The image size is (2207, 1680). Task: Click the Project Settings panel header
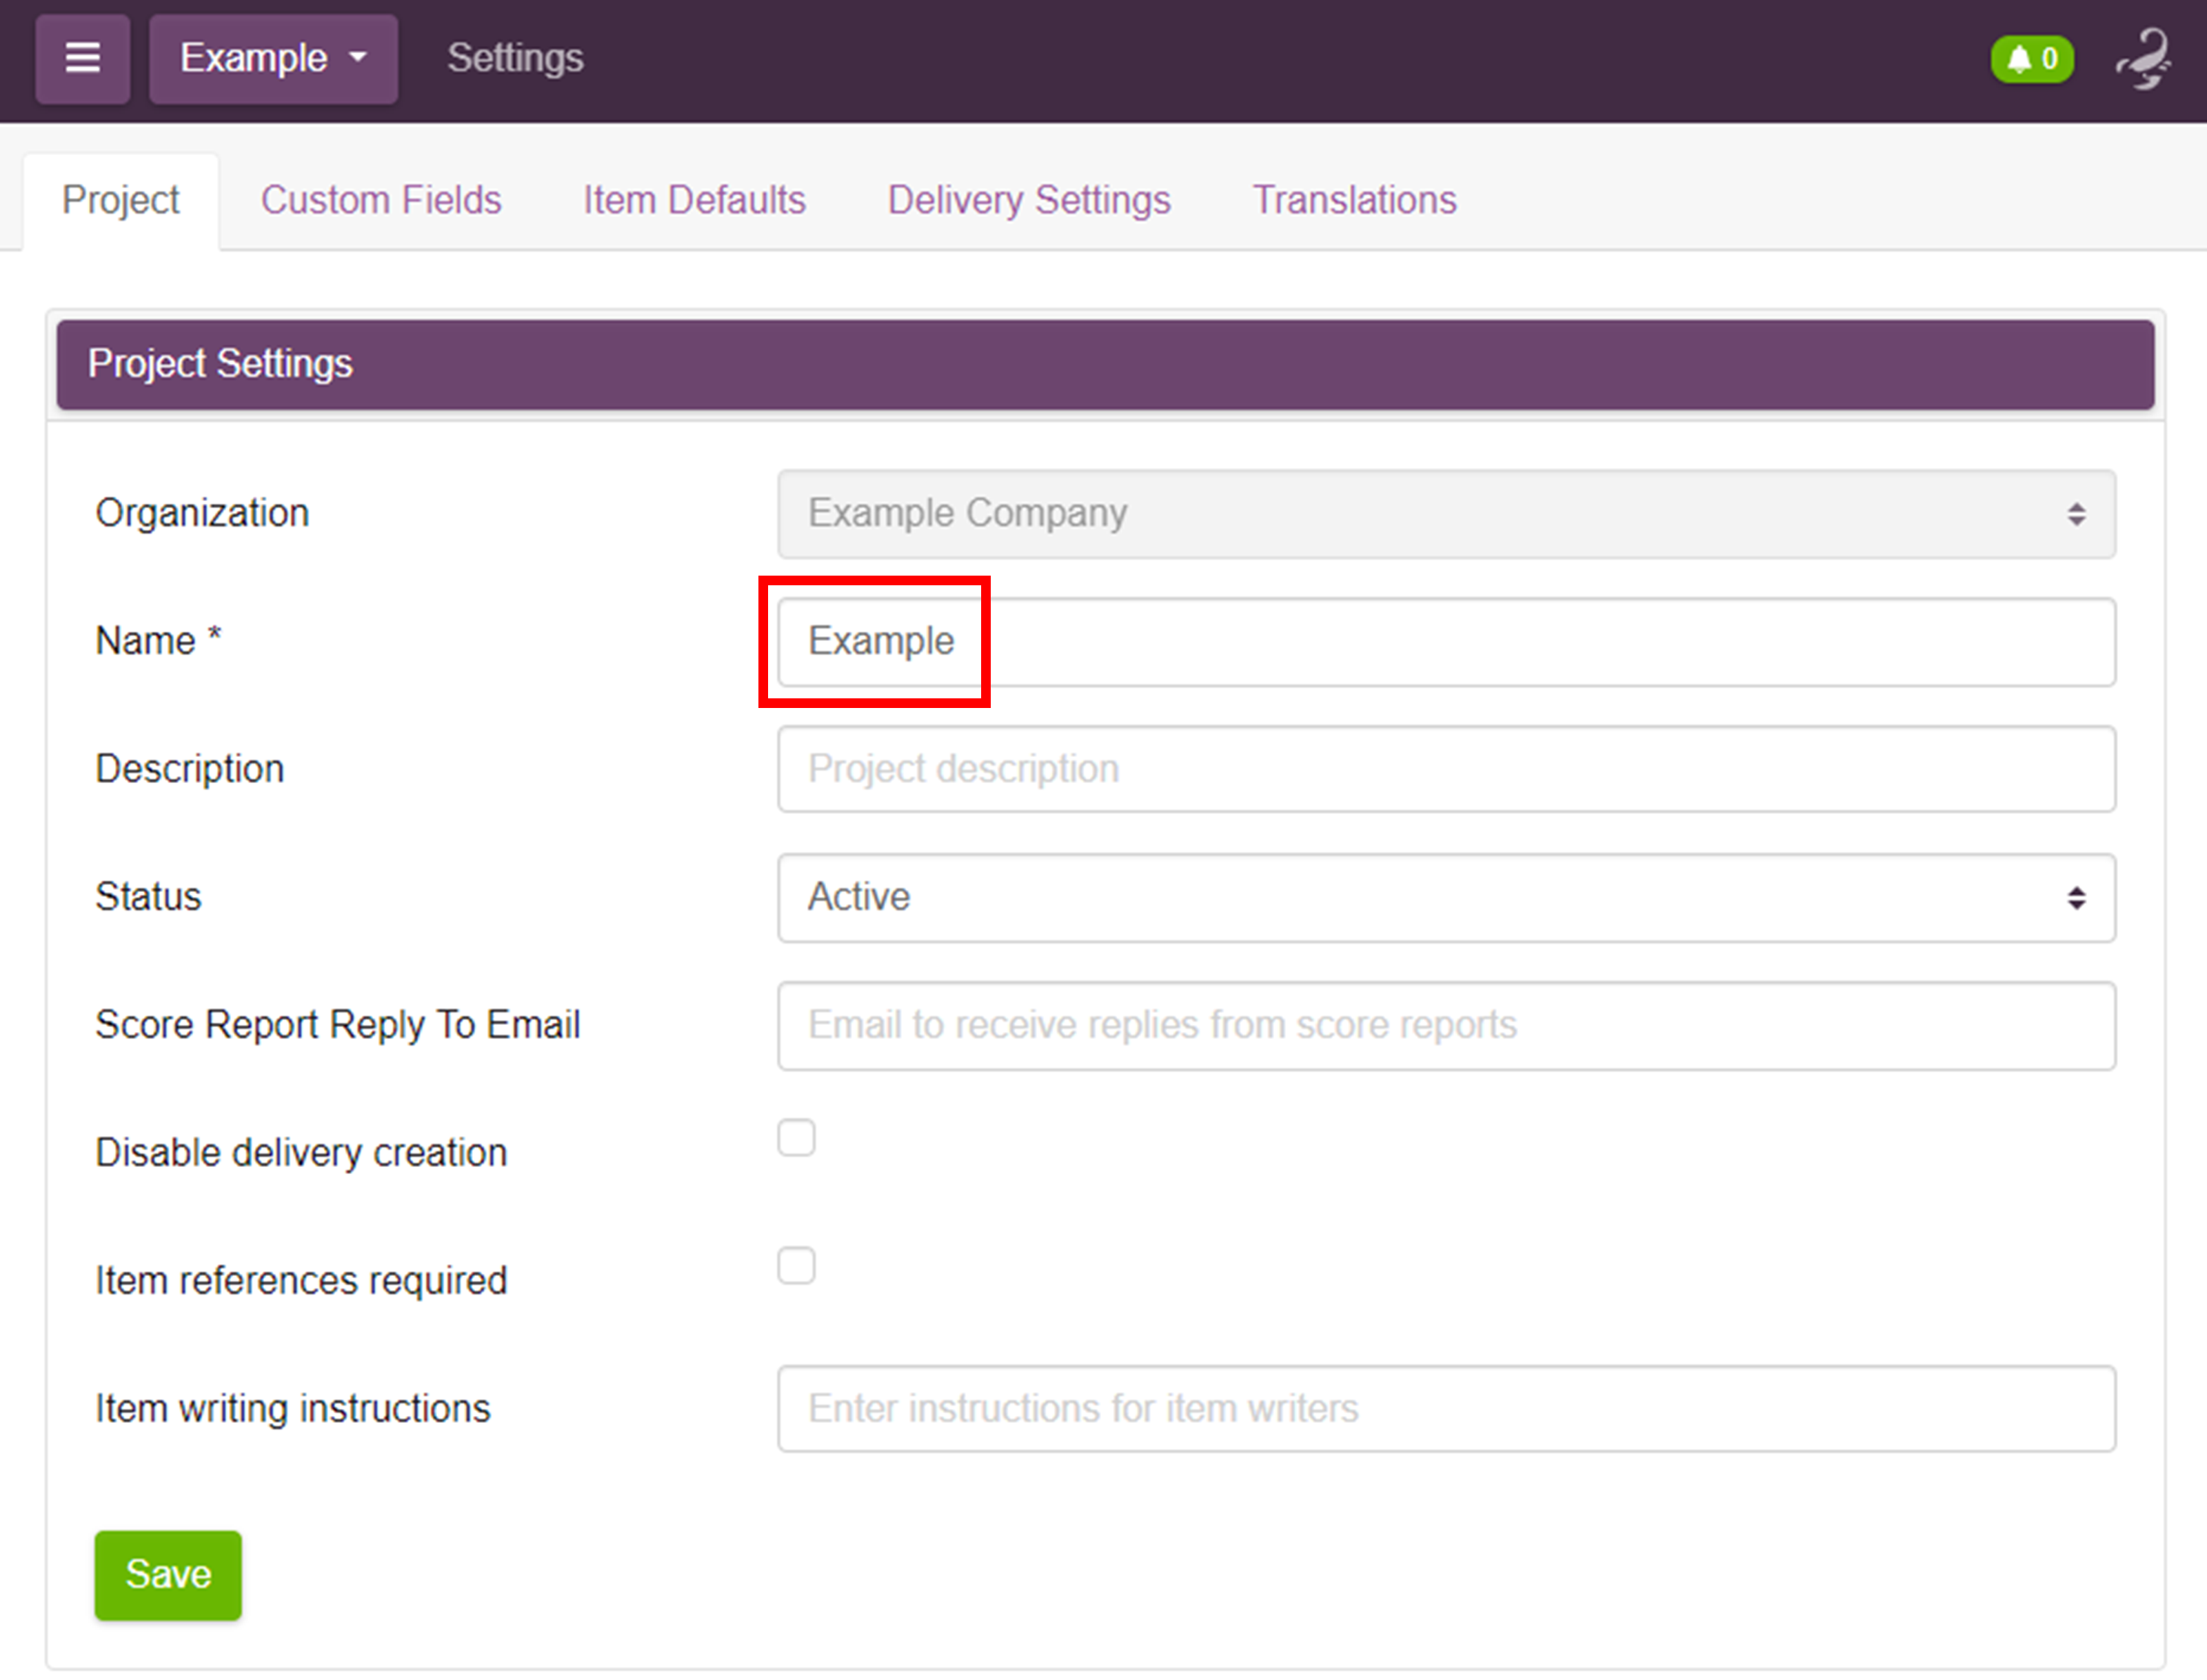click(1105, 364)
